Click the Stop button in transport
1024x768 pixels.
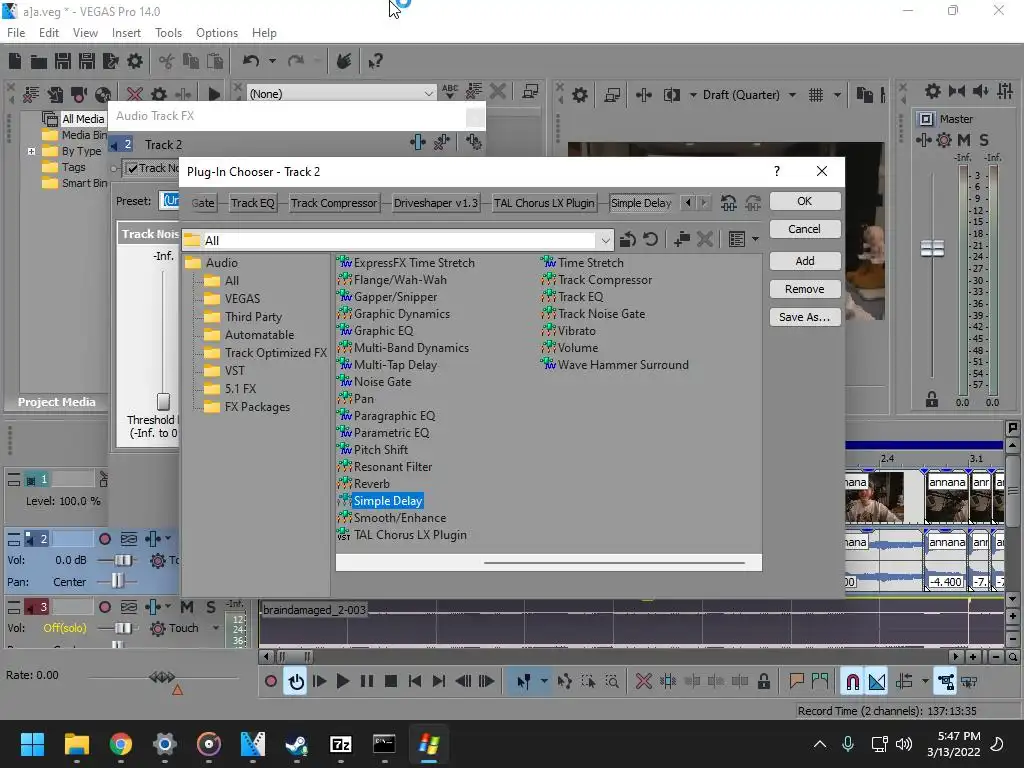391,682
